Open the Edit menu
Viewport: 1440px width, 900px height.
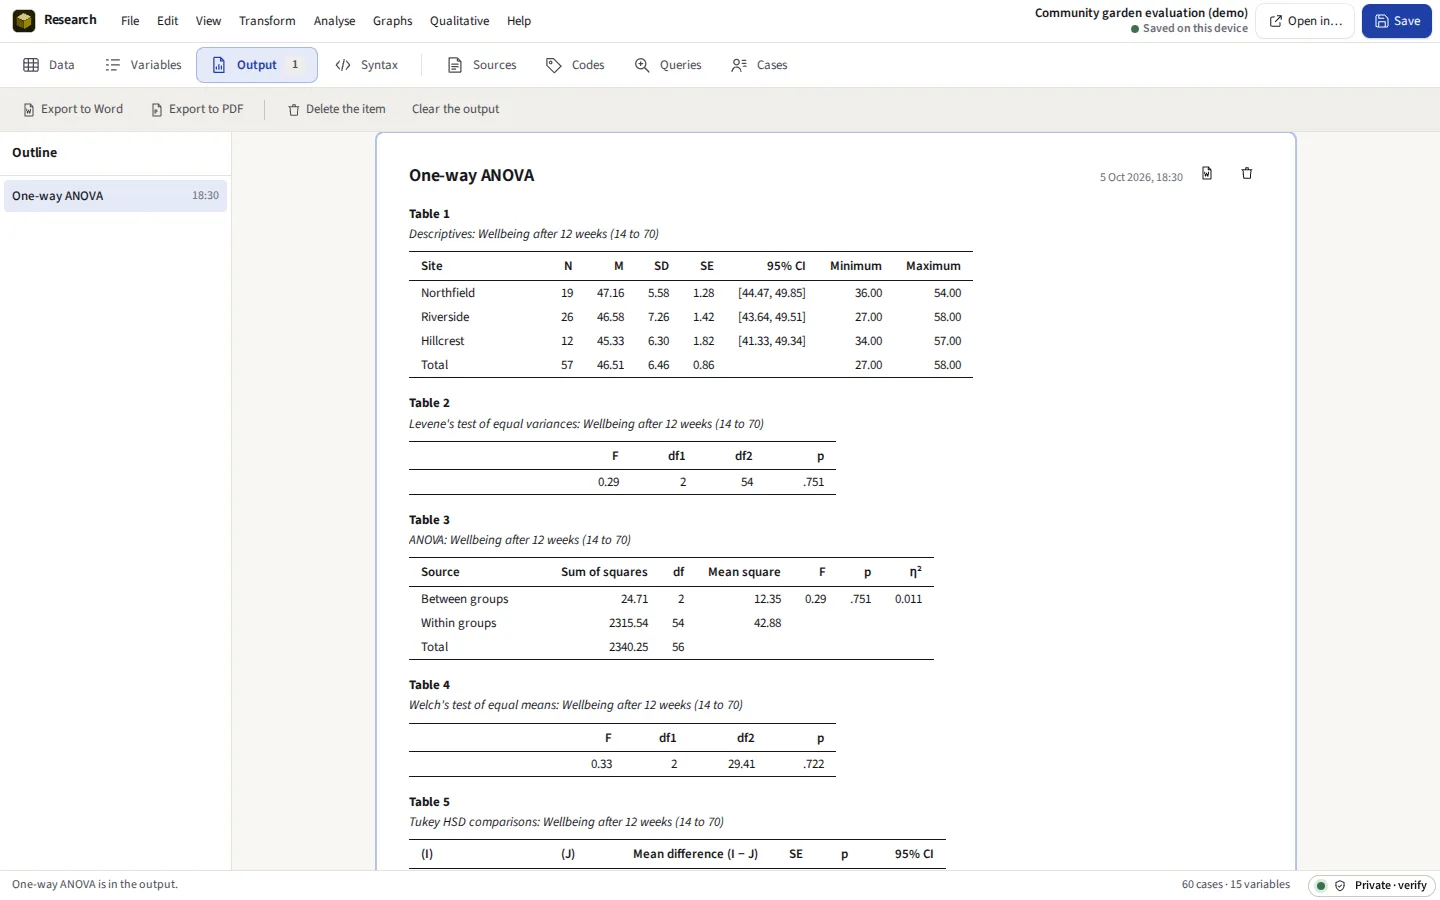(168, 21)
